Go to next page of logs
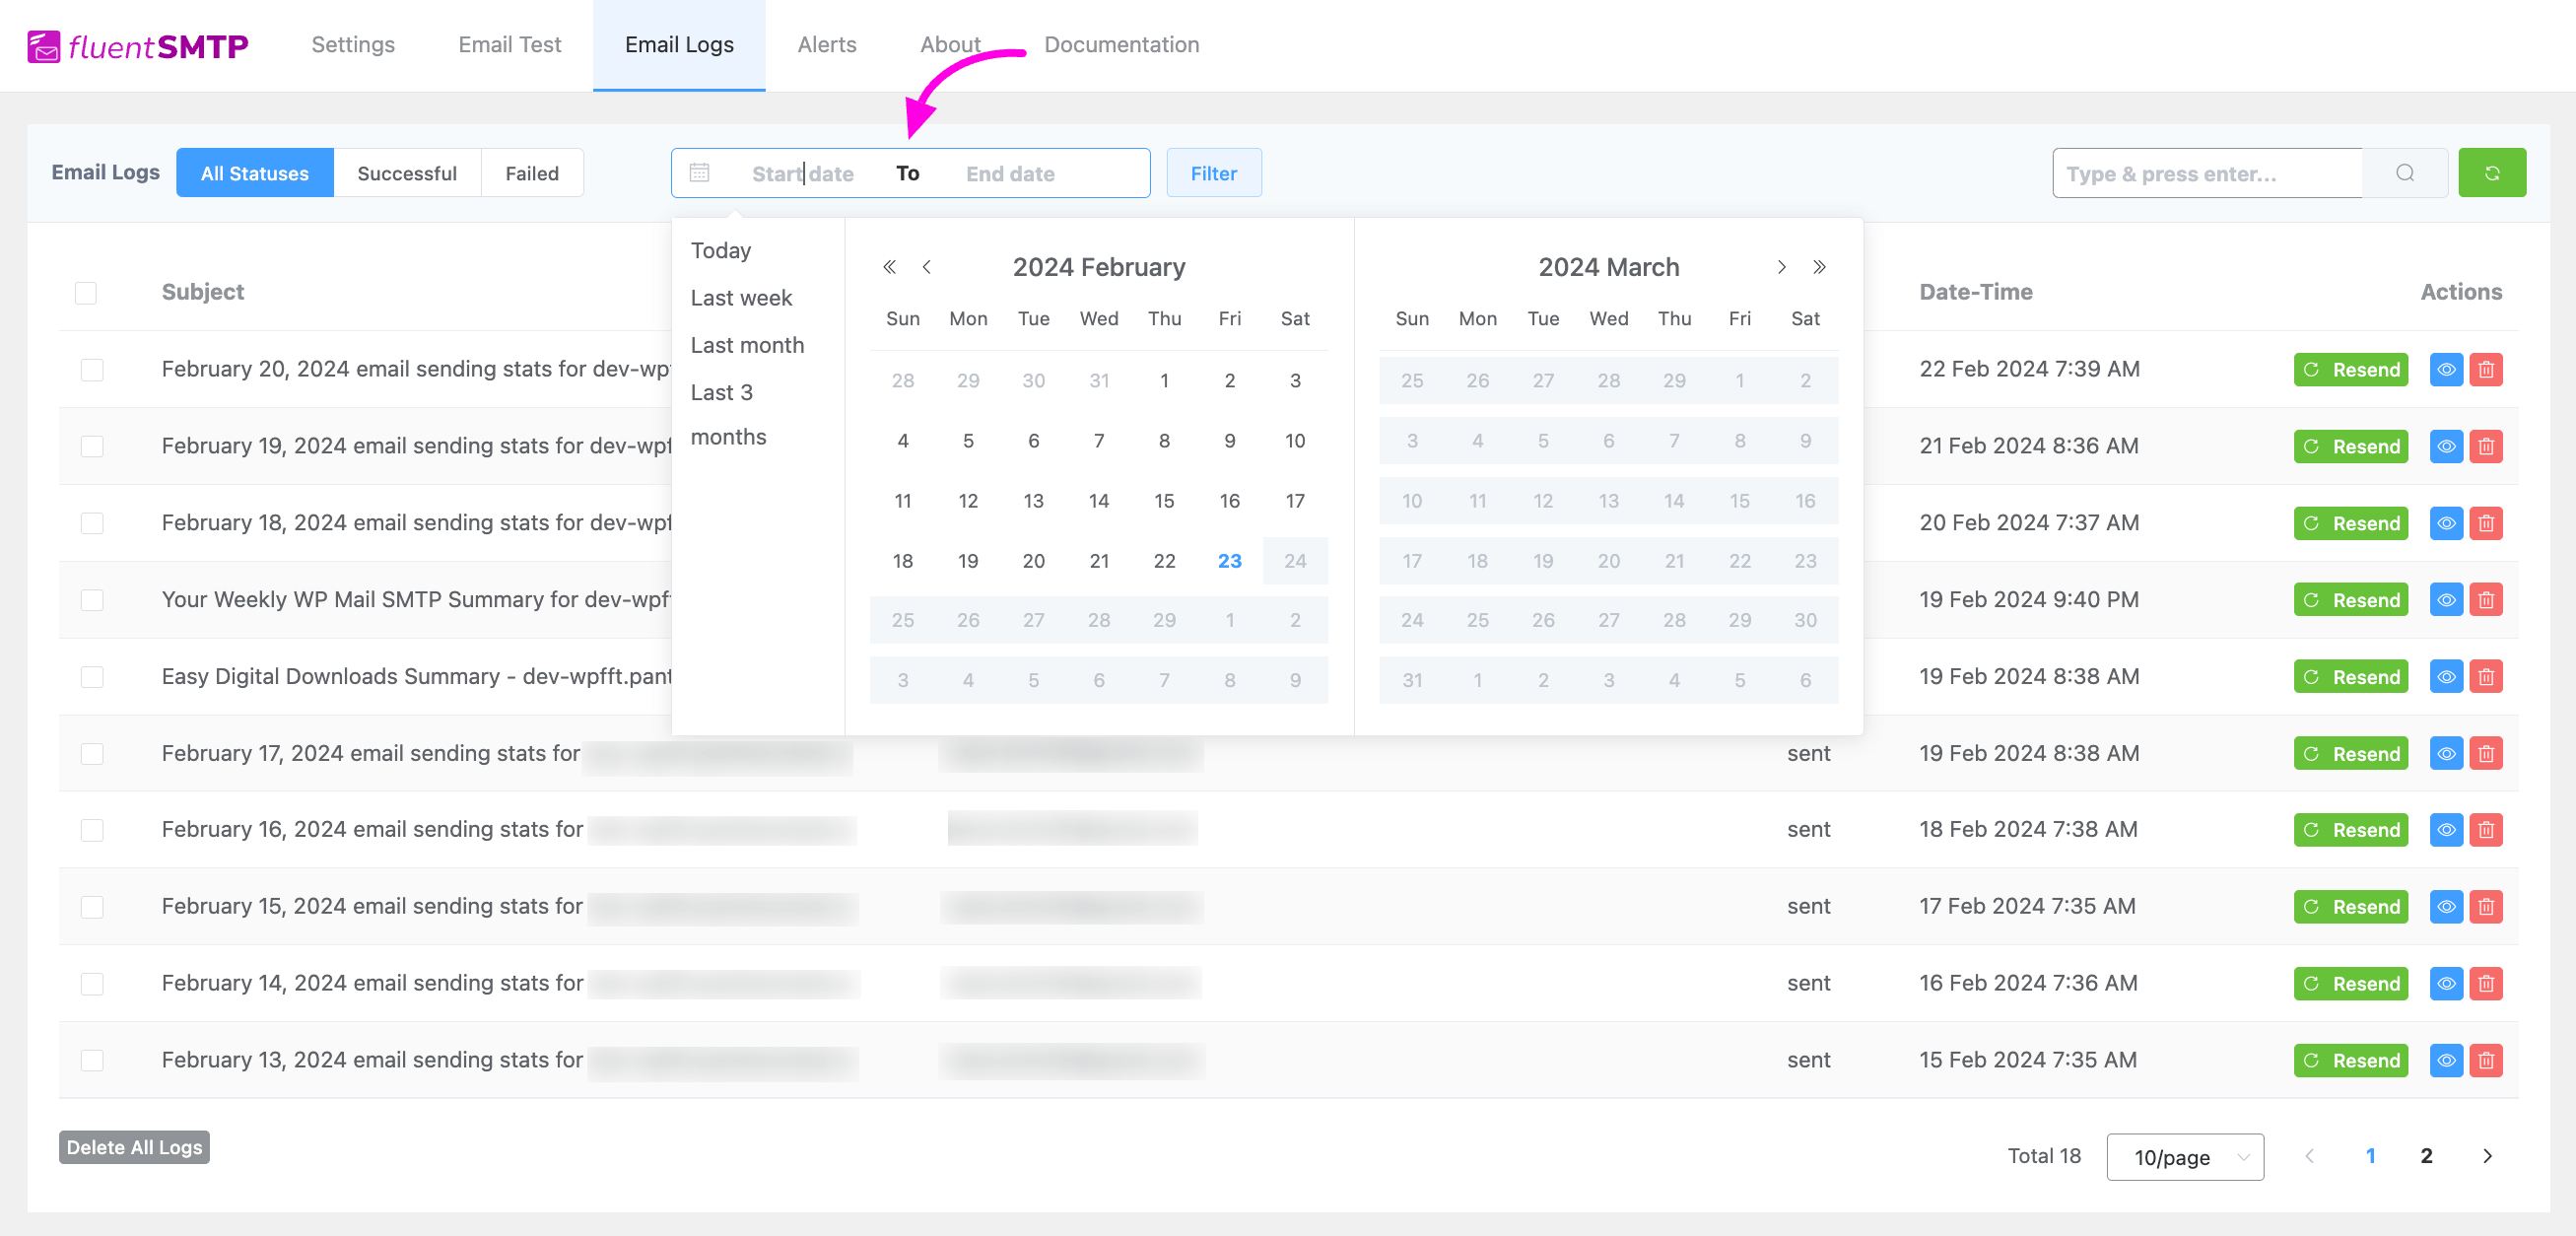This screenshot has height=1236, width=2576. pyautogui.click(x=2487, y=1156)
